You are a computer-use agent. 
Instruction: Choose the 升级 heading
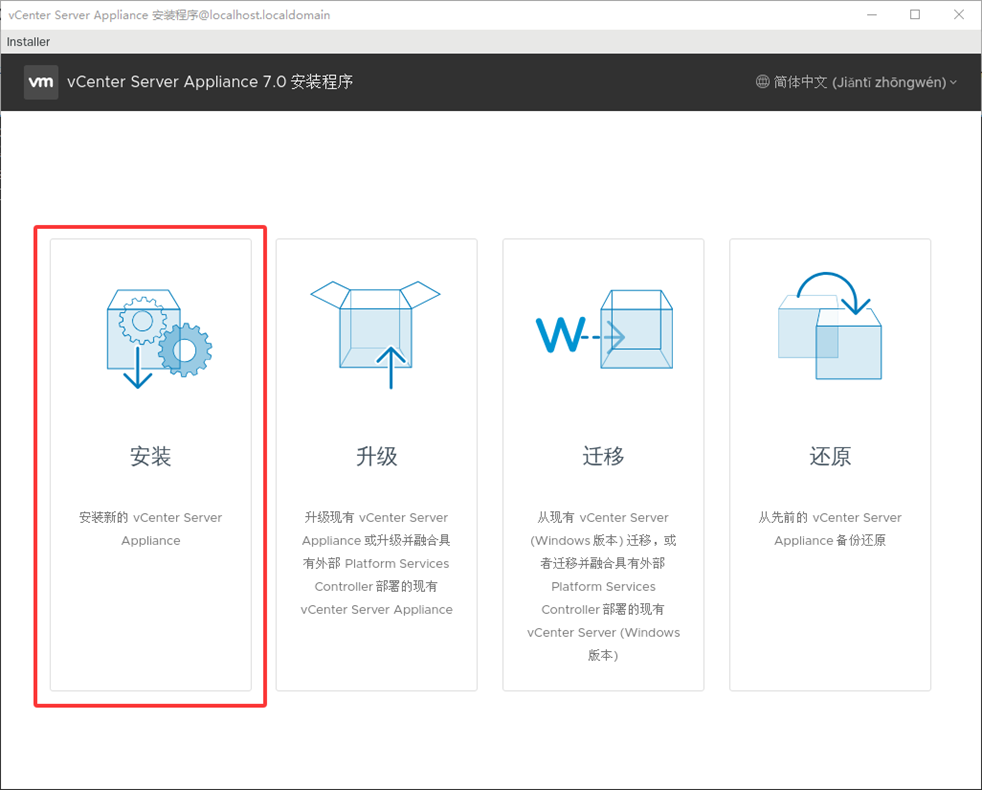tap(377, 456)
